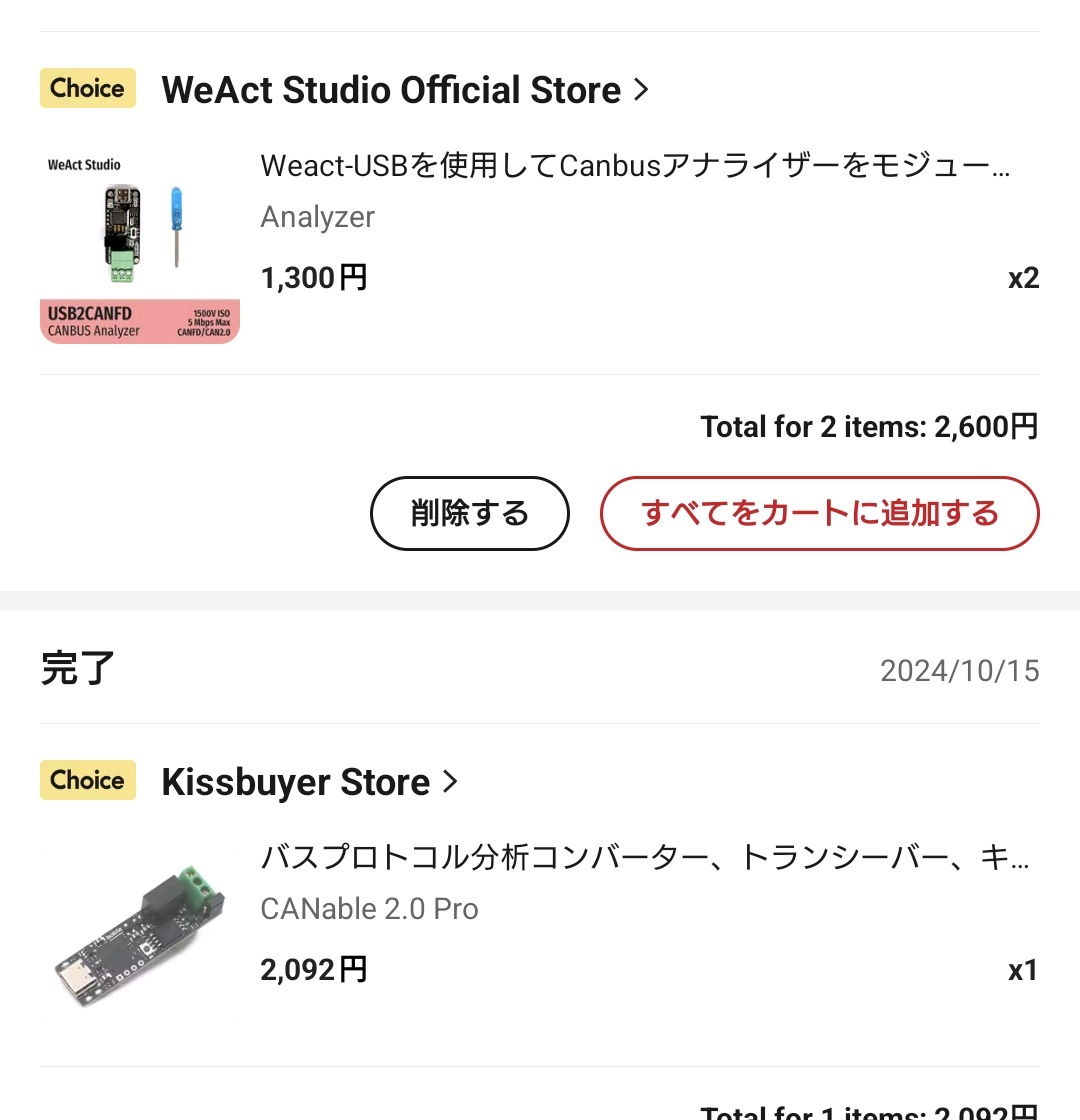
Task: Open Weact-USB Canbus analyzer product title
Action: coord(635,165)
